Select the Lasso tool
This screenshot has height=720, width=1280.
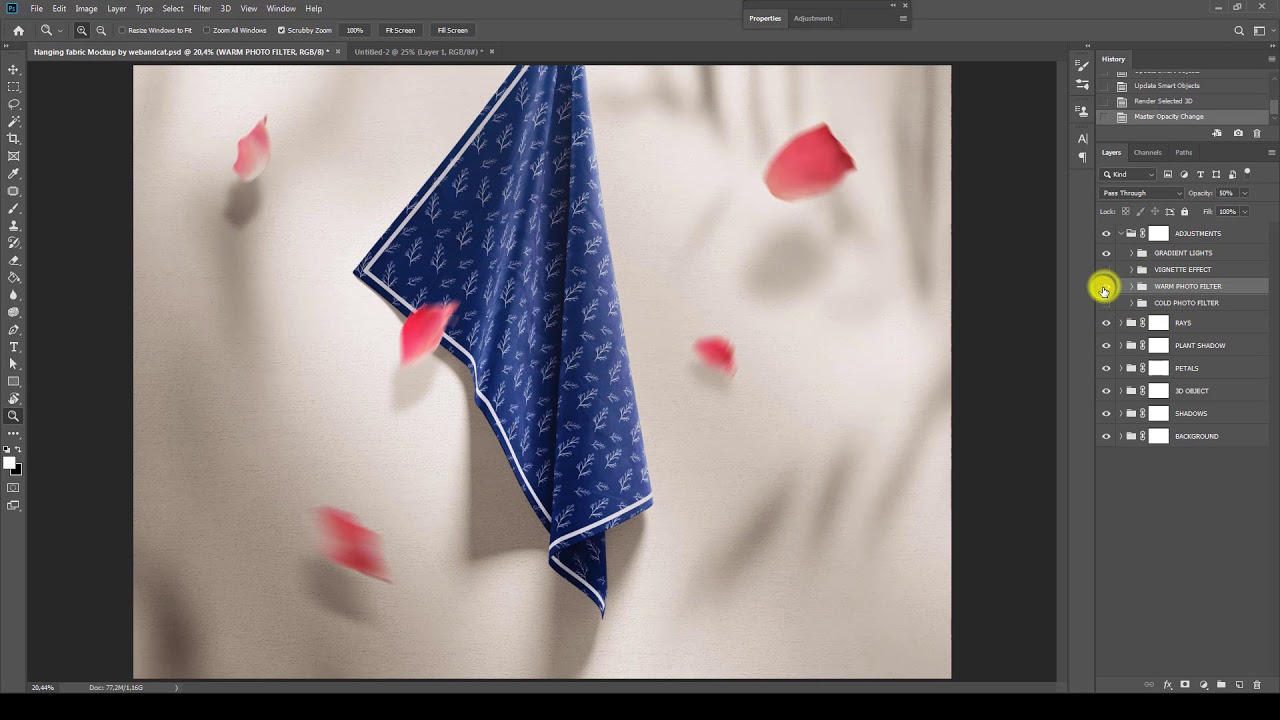point(14,104)
